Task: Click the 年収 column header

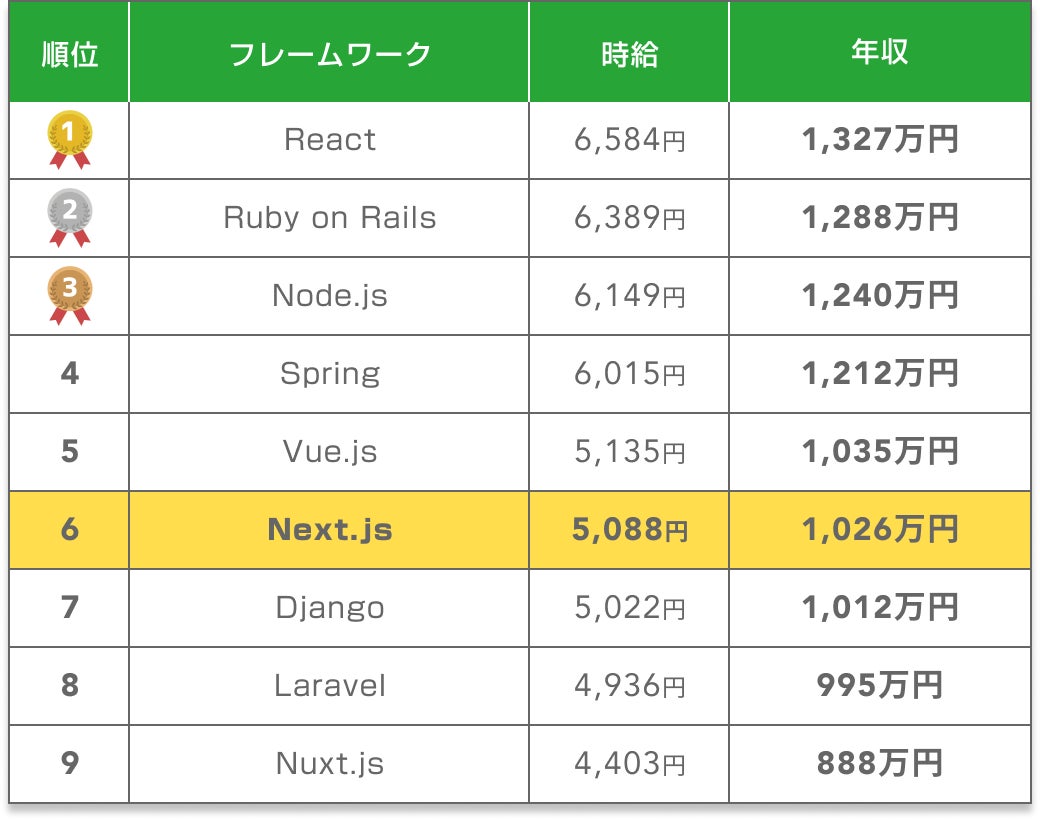Action: tap(879, 53)
